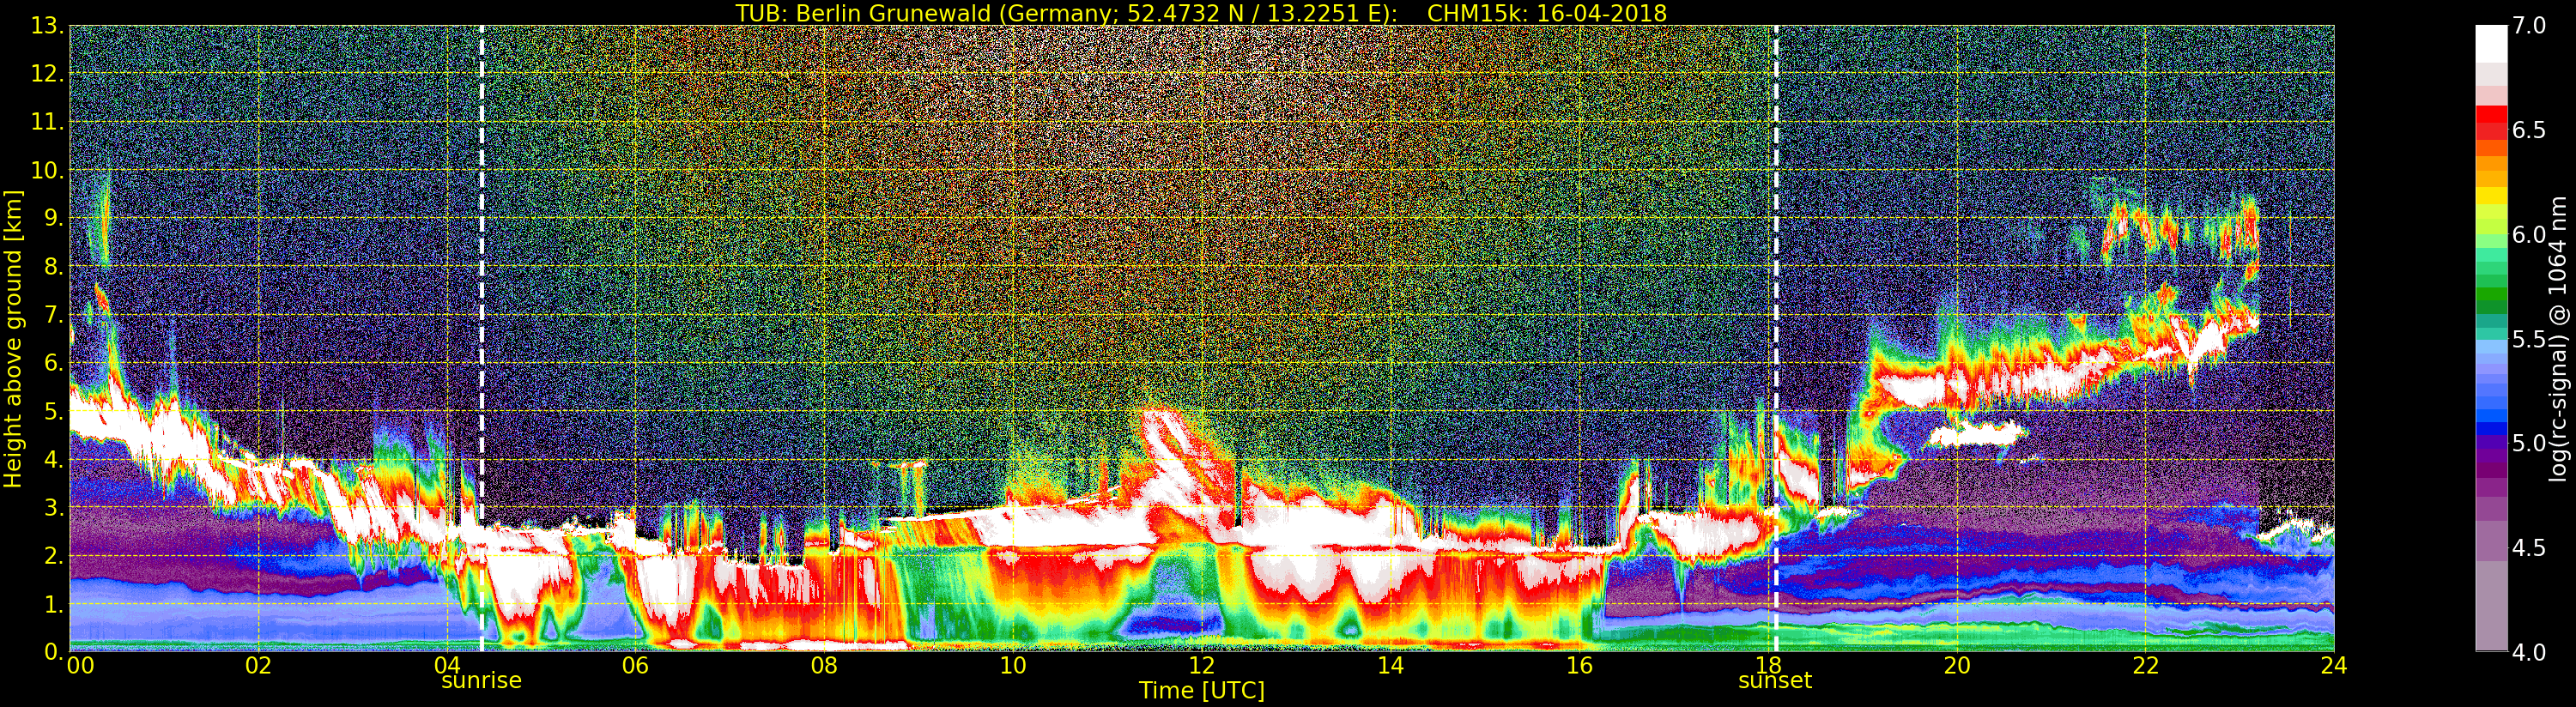Select the 'Height above ground [km]' axis label
This screenshot has height=707, width=2576.
(13, 338)
